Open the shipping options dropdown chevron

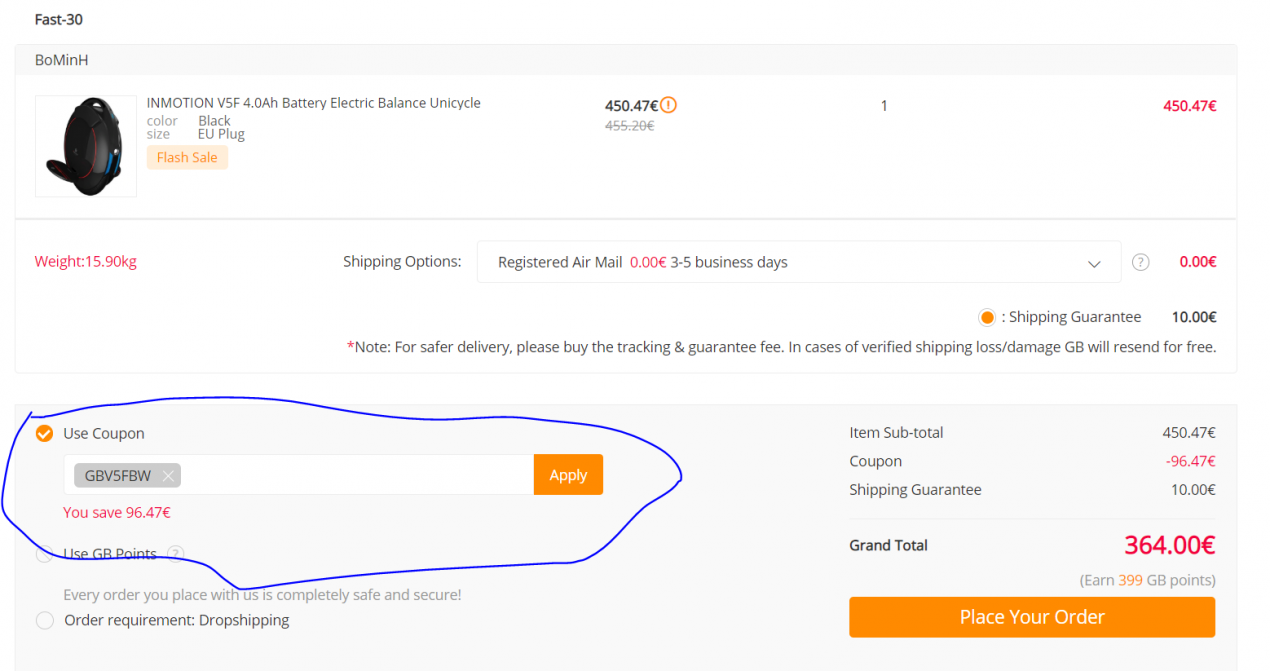pyautogui.click(x=1094, y=263)
